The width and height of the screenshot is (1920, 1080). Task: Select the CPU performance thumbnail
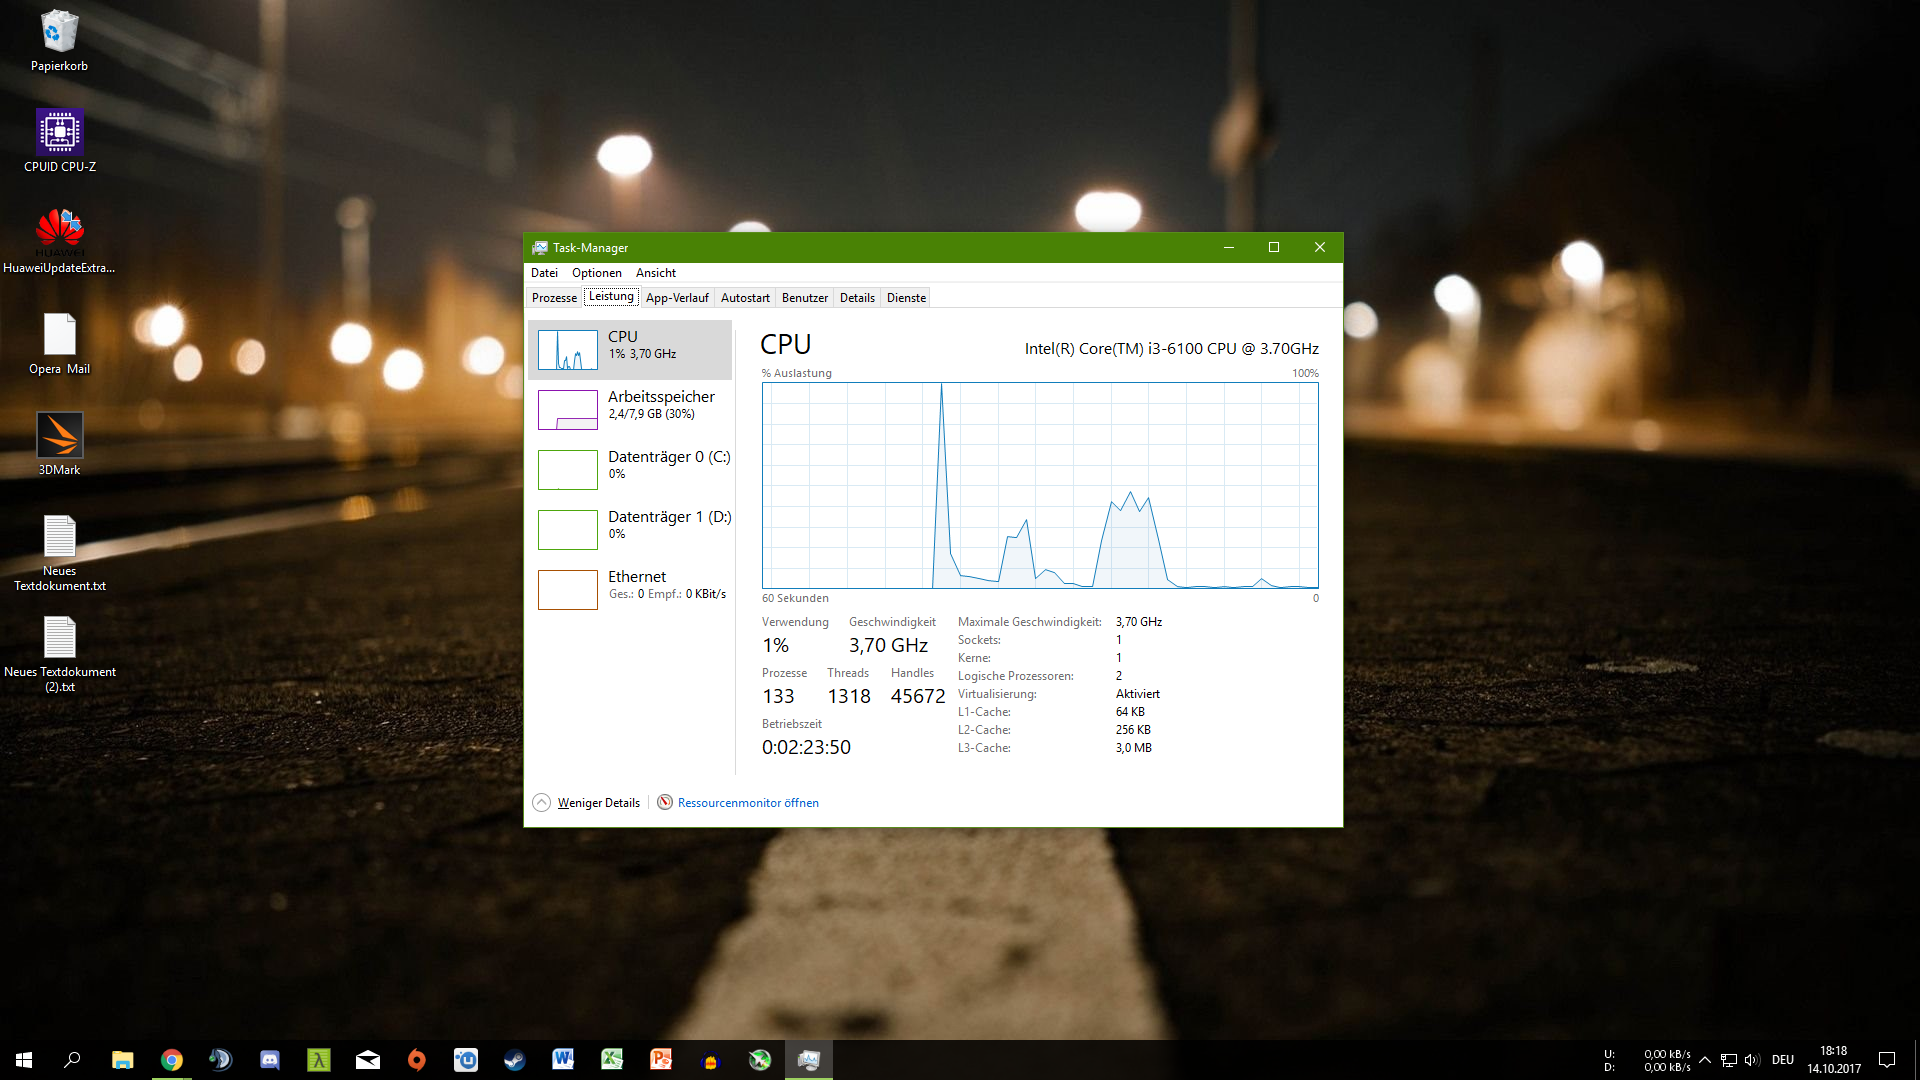click(x=630, y=349)
